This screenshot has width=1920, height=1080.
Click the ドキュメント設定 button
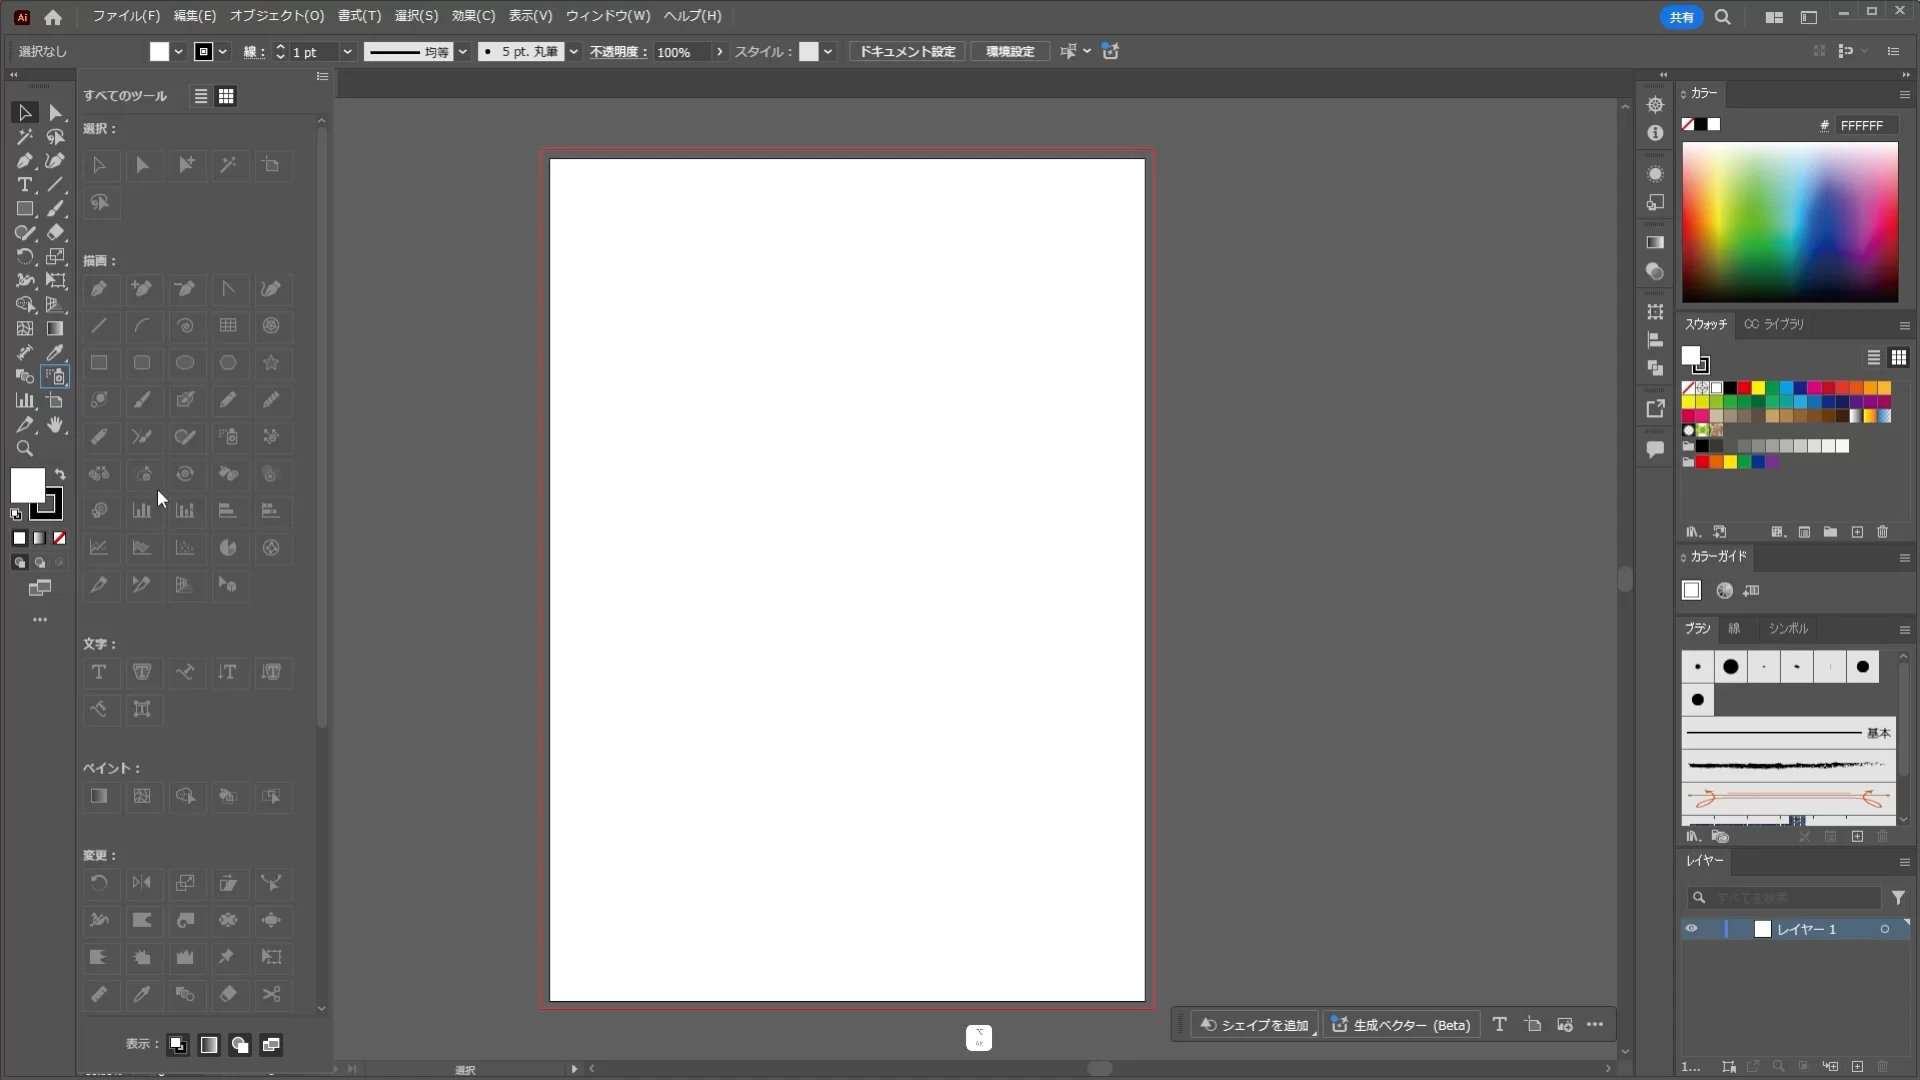[x=907, y=52]
